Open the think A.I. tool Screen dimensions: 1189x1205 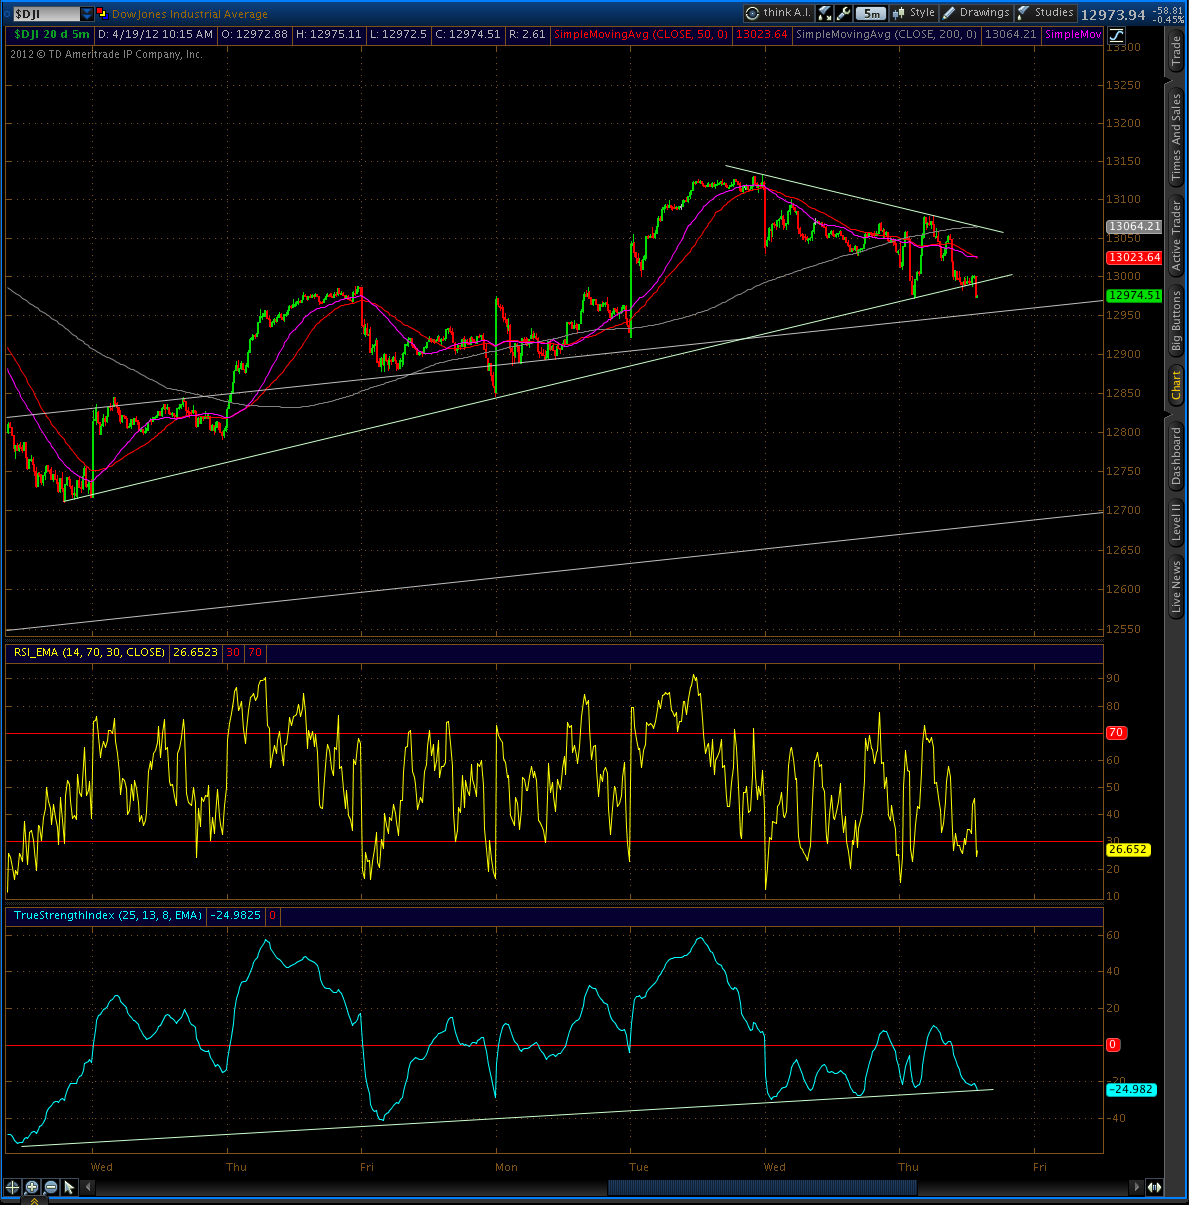[779, 13]
